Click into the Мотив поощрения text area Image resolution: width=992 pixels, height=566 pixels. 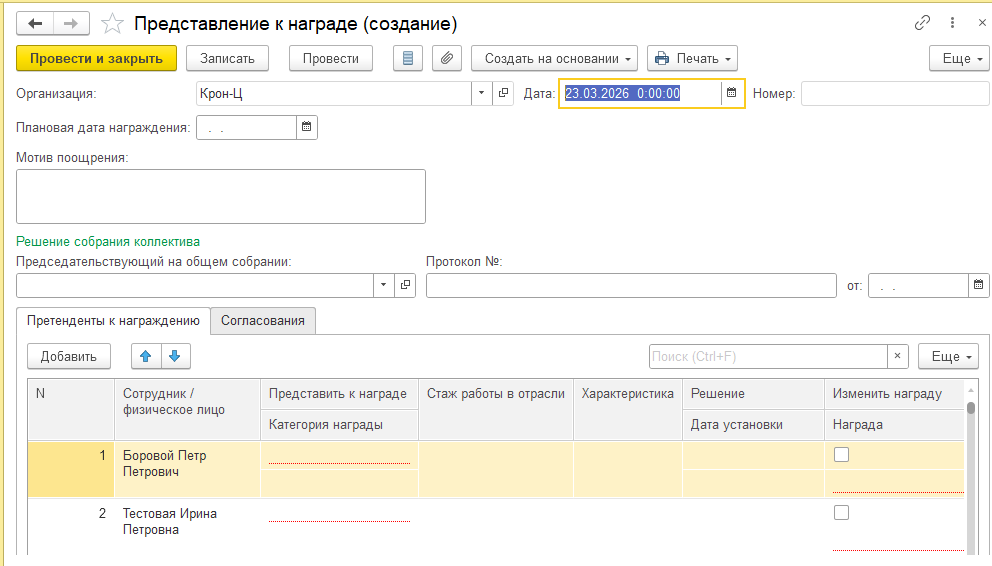pos(221,196)
